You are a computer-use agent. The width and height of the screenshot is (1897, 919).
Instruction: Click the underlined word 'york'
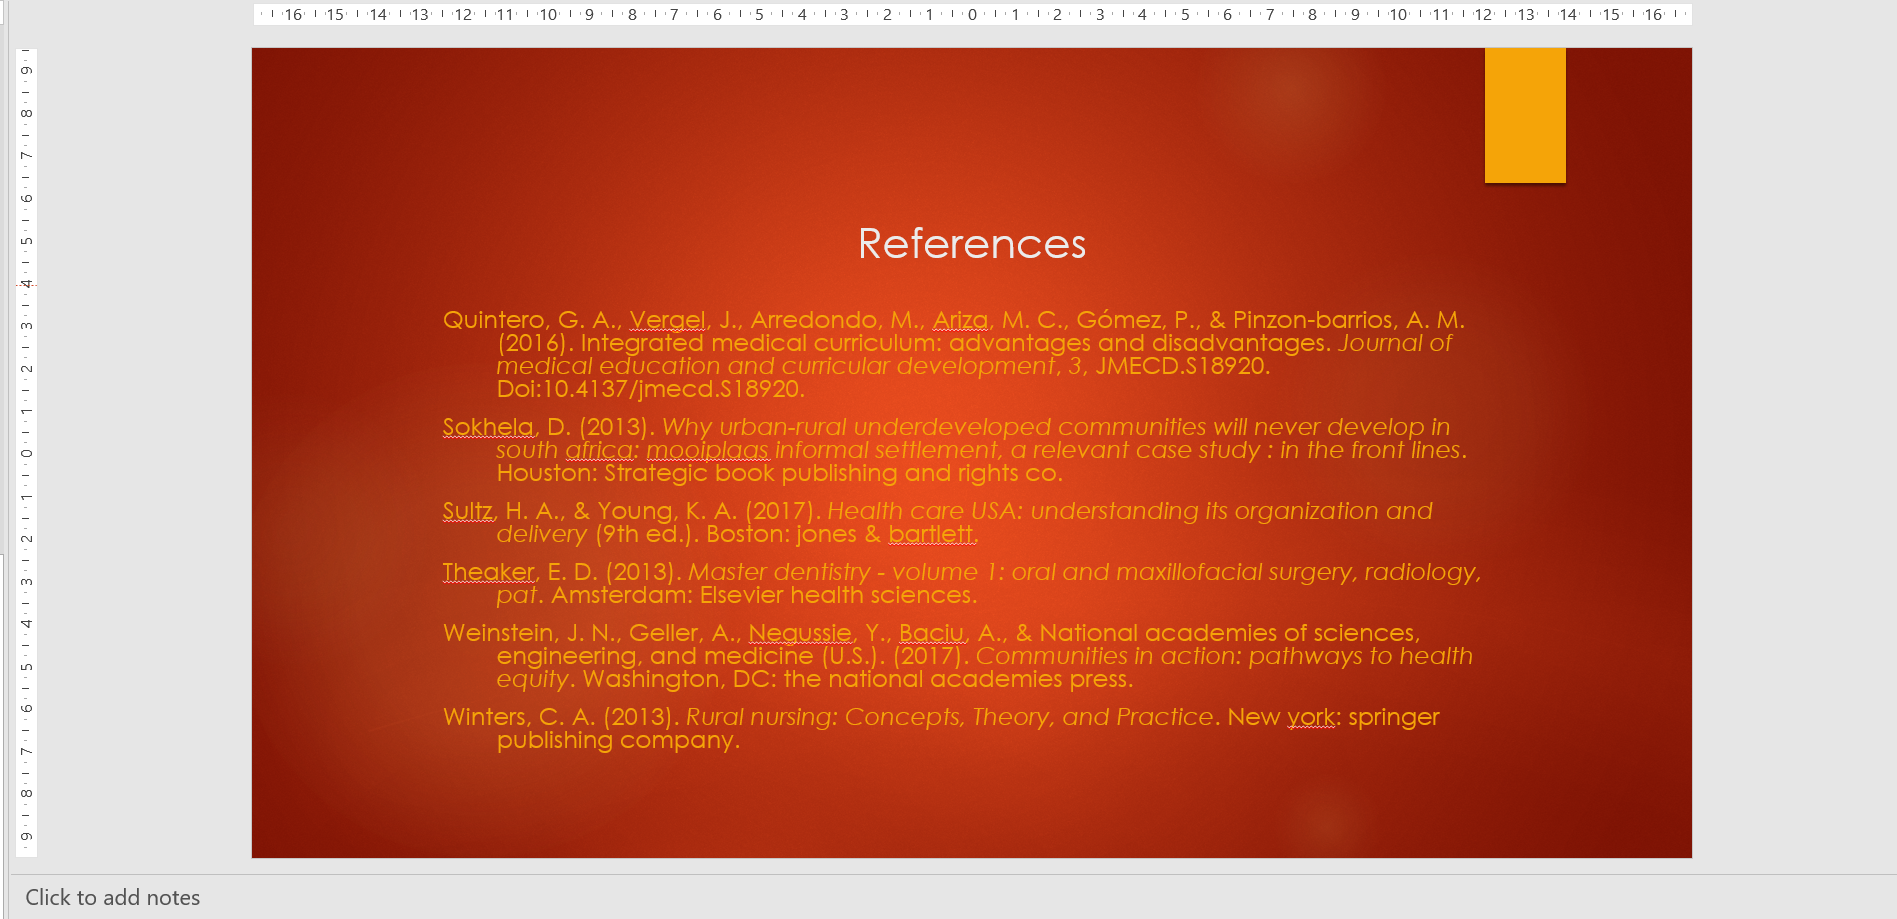coord(1310,717)
